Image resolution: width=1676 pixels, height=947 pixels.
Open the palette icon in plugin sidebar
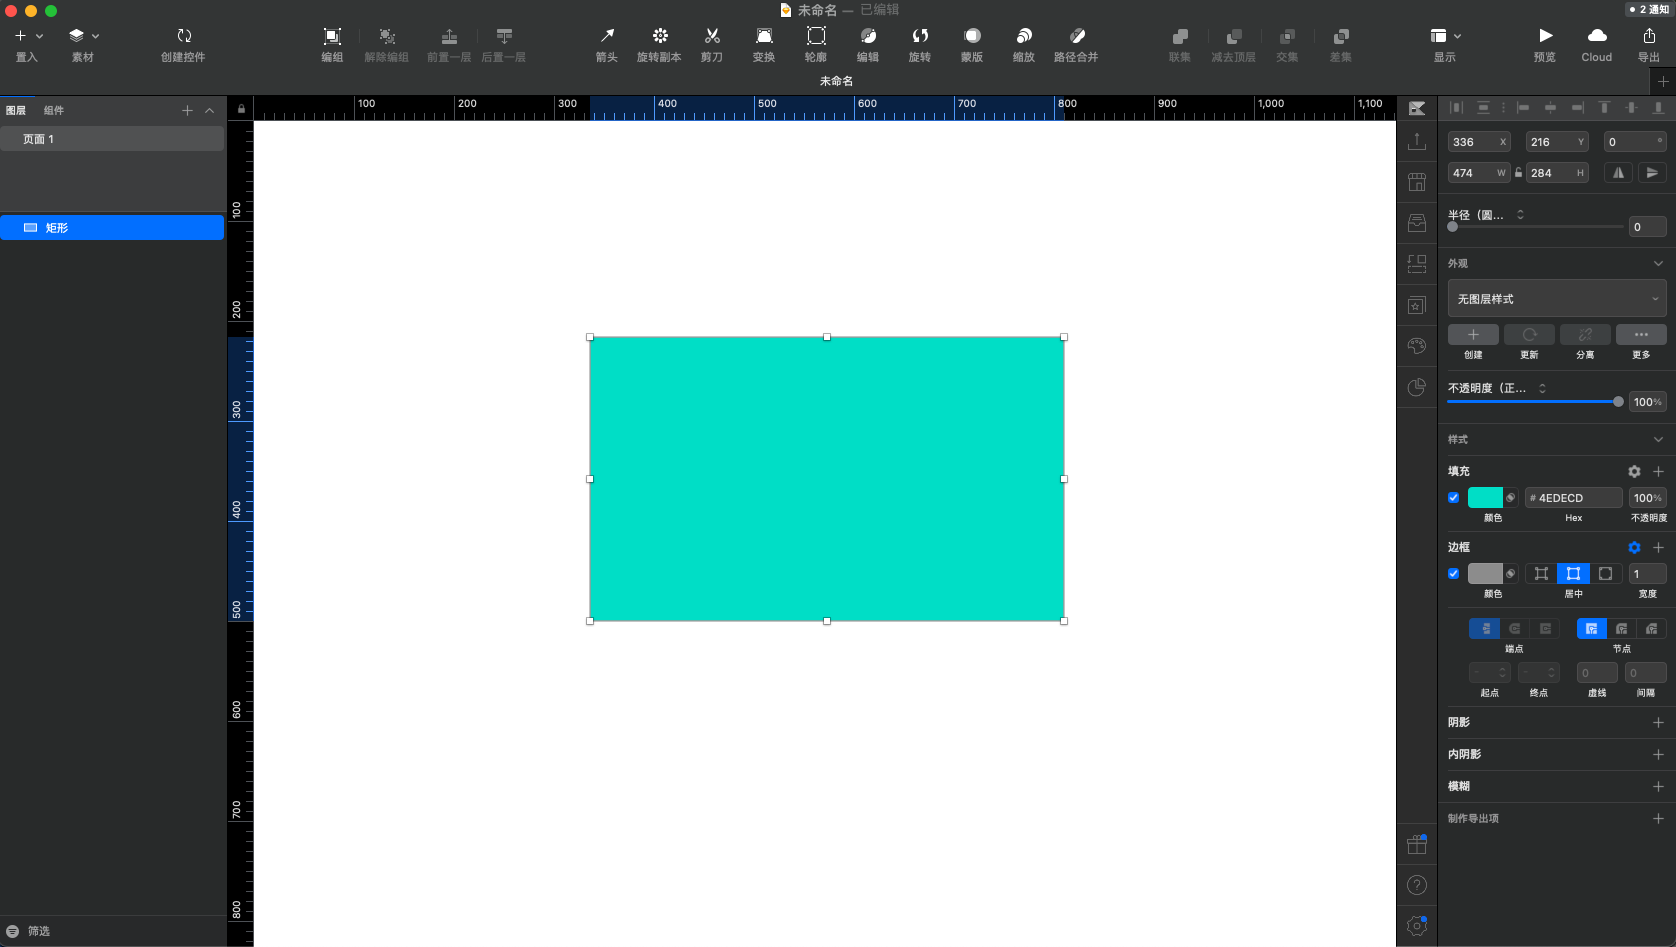pos(1417,346)
